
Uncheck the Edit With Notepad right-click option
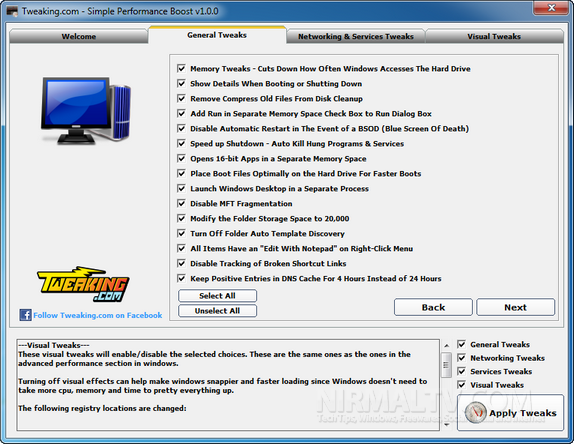(181, 249)
